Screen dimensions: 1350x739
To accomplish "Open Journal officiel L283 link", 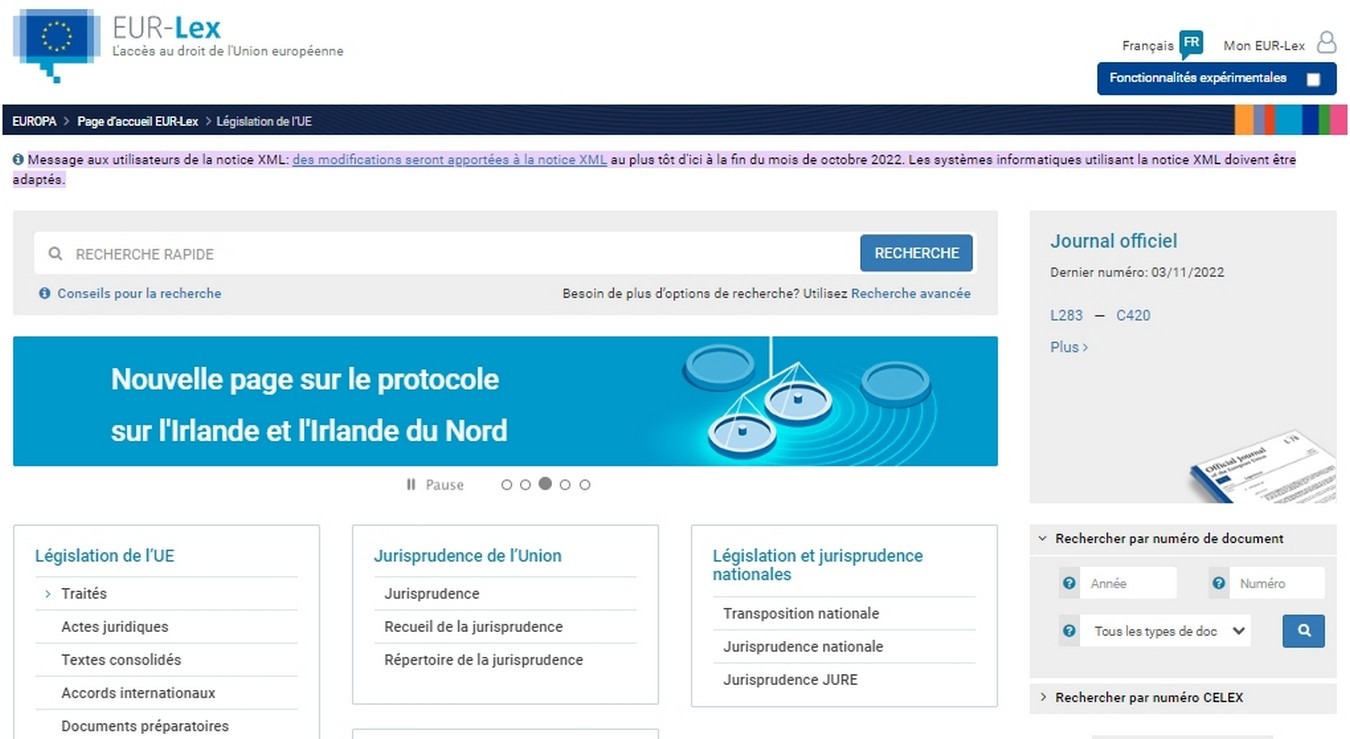I will tap(1066, 315).
